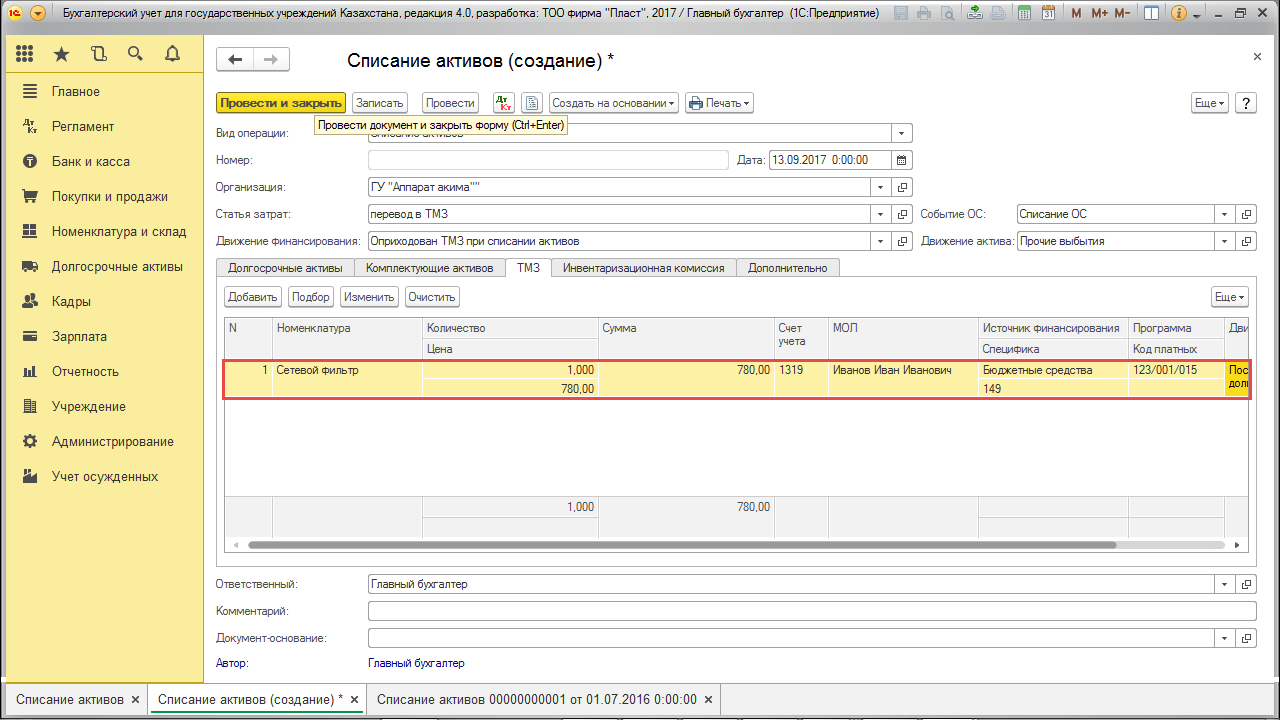Expand the Событие ОС dropdown
1280x720 pixels.
point(1225,214)
